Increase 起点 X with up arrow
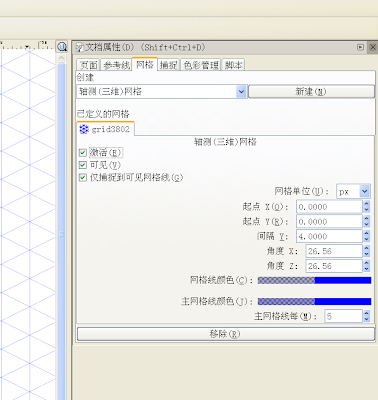 click(x=367, y=204)
